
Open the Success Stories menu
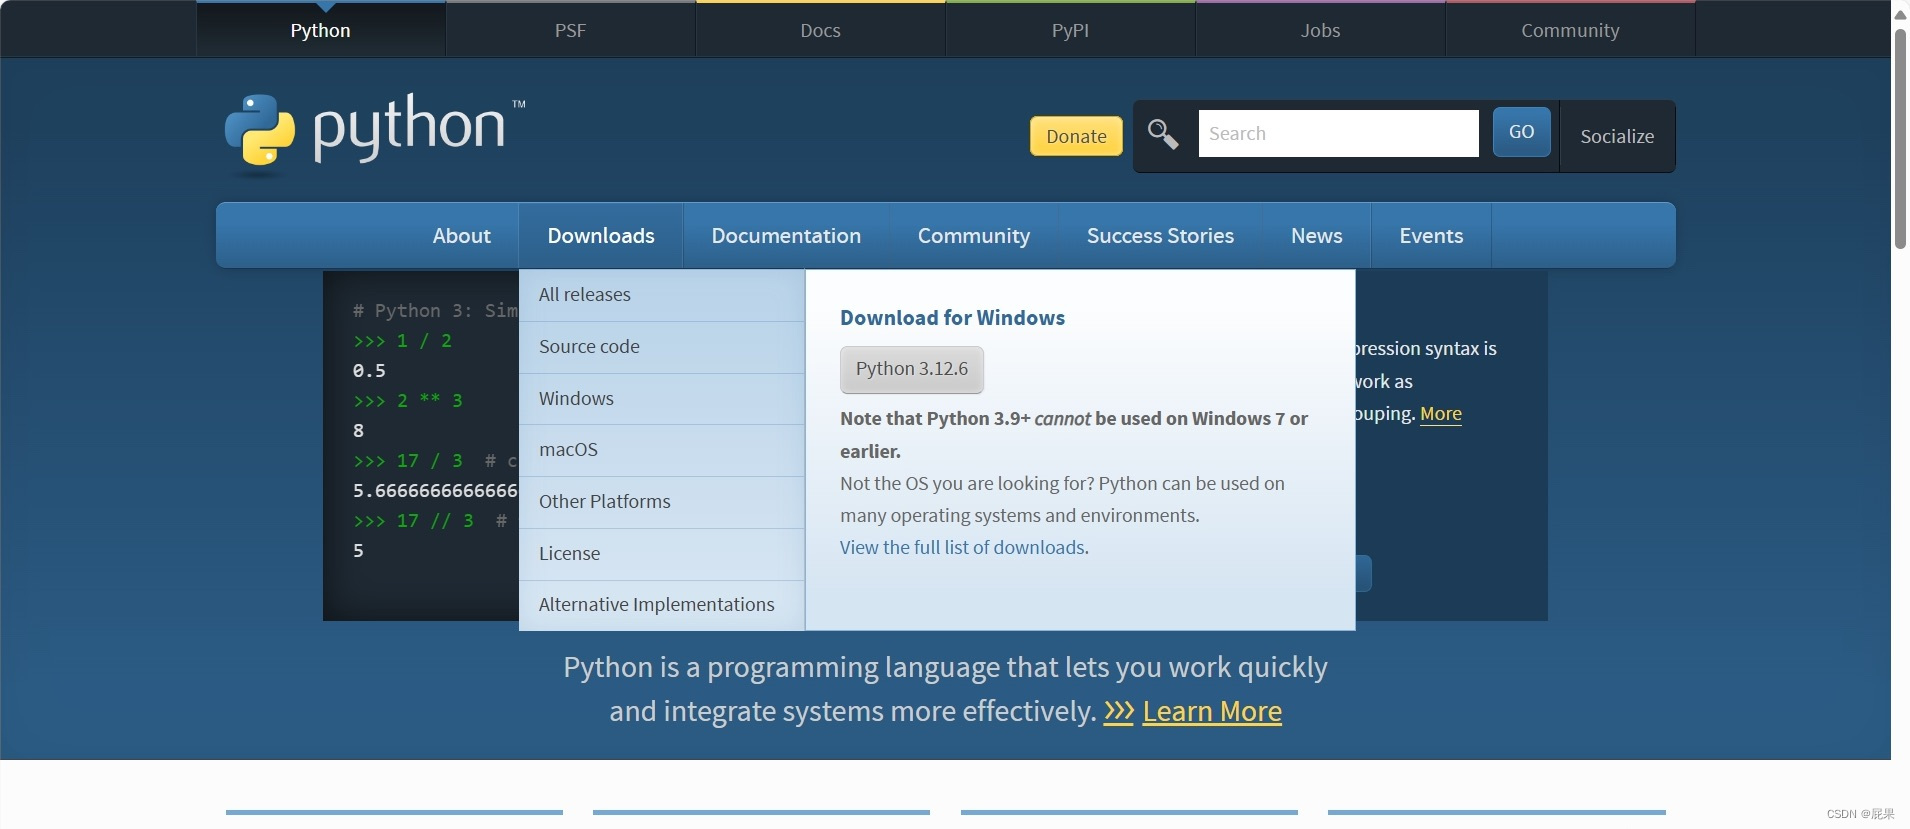coord(1160,236)
